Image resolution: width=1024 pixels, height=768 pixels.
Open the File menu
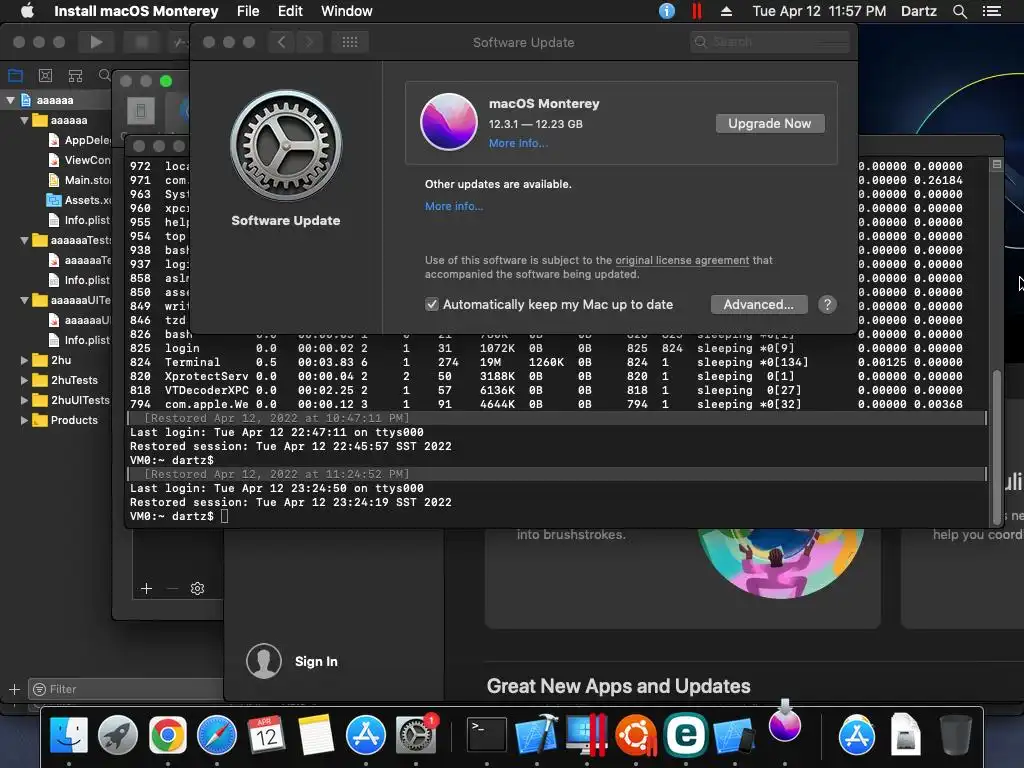coord(248,11)
